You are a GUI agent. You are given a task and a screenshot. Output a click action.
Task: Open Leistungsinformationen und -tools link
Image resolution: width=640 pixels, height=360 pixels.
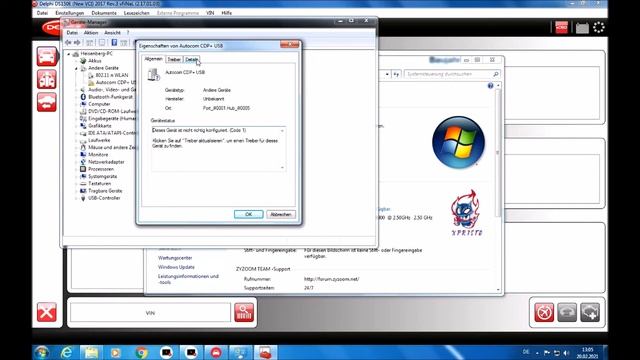pos(188,279)
